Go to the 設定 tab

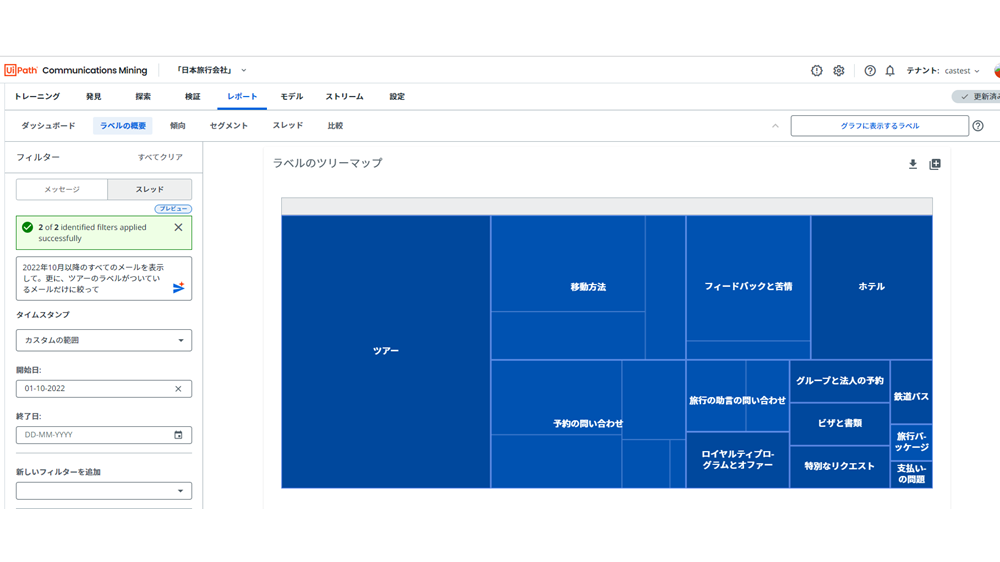point(397,96)
